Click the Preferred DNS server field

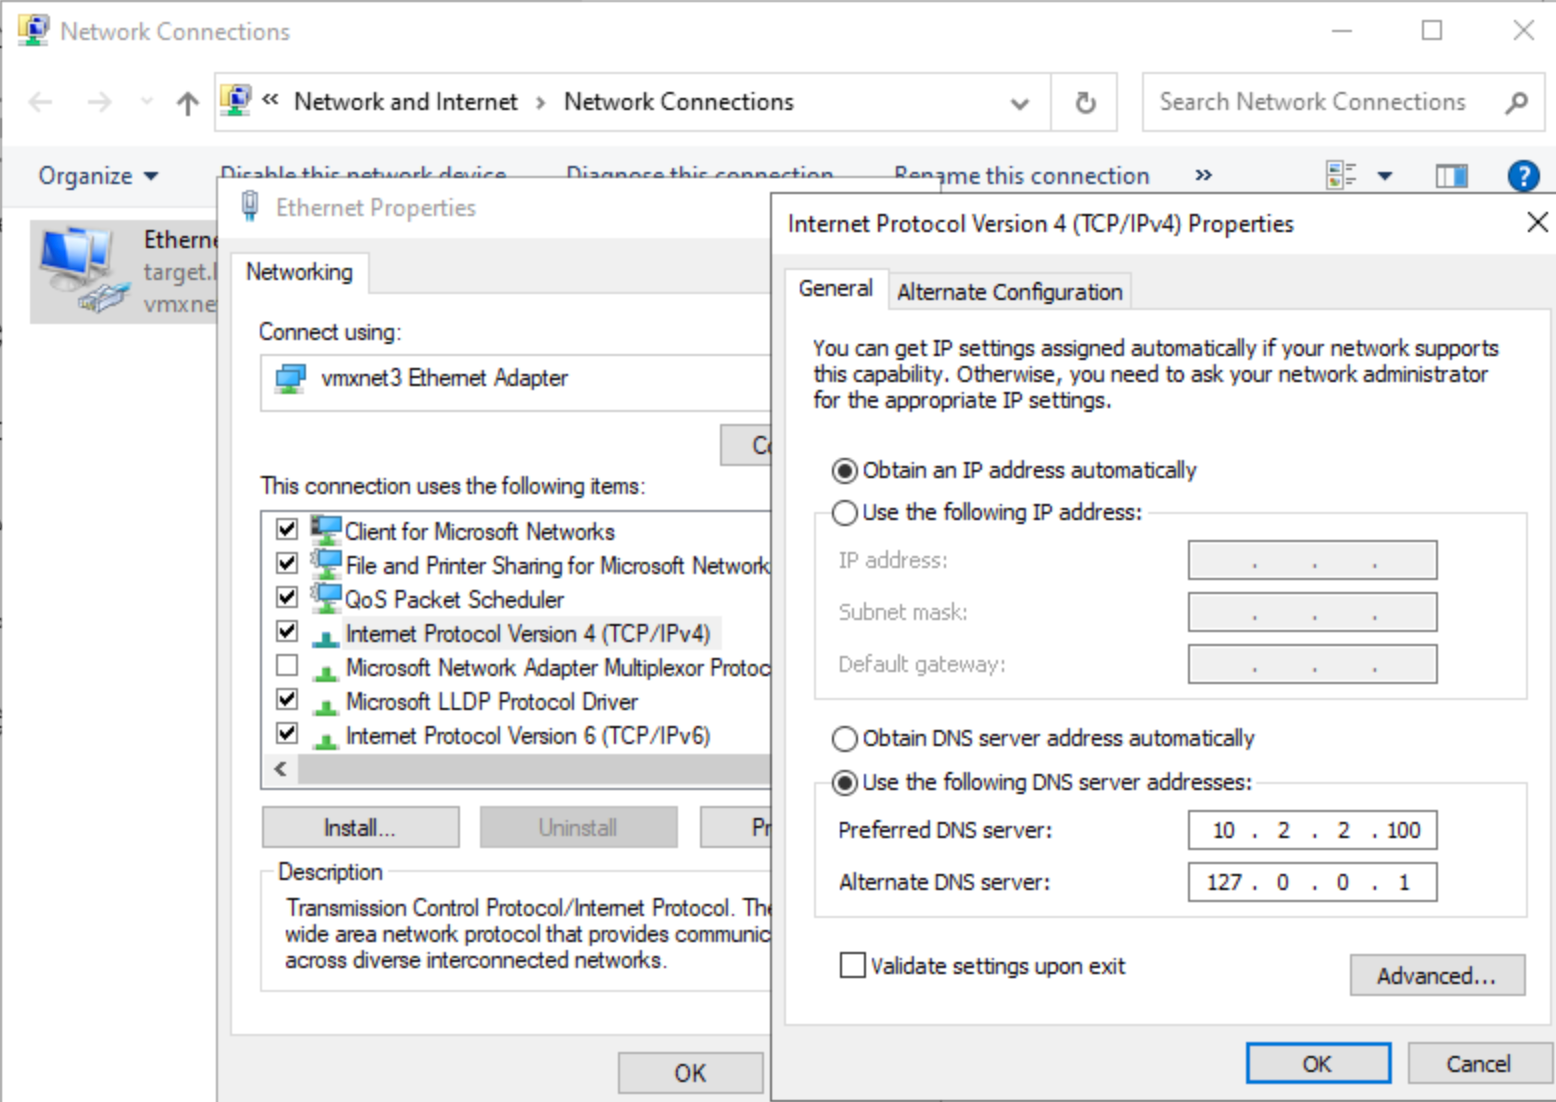click(1312, 830)
